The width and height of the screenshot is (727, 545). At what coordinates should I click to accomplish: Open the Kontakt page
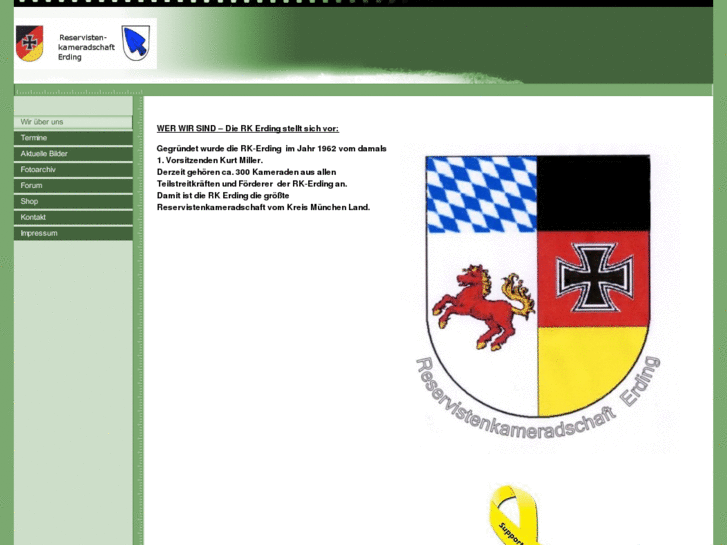[x=73, y=217]
